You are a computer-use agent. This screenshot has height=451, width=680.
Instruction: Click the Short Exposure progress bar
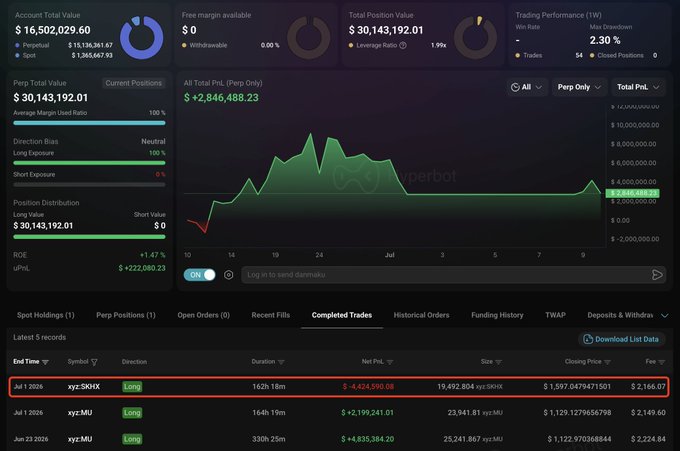pos(89,185)
